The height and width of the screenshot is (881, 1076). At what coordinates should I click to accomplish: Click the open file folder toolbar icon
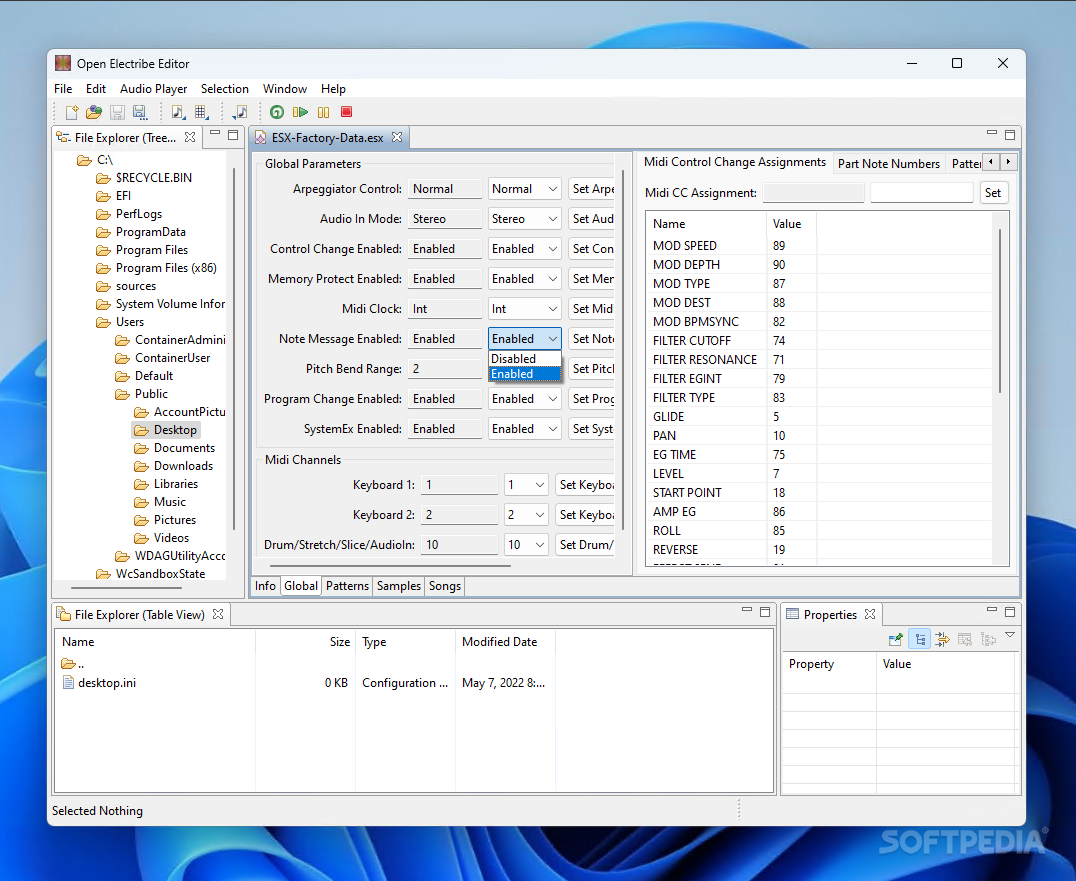[94, 112]
